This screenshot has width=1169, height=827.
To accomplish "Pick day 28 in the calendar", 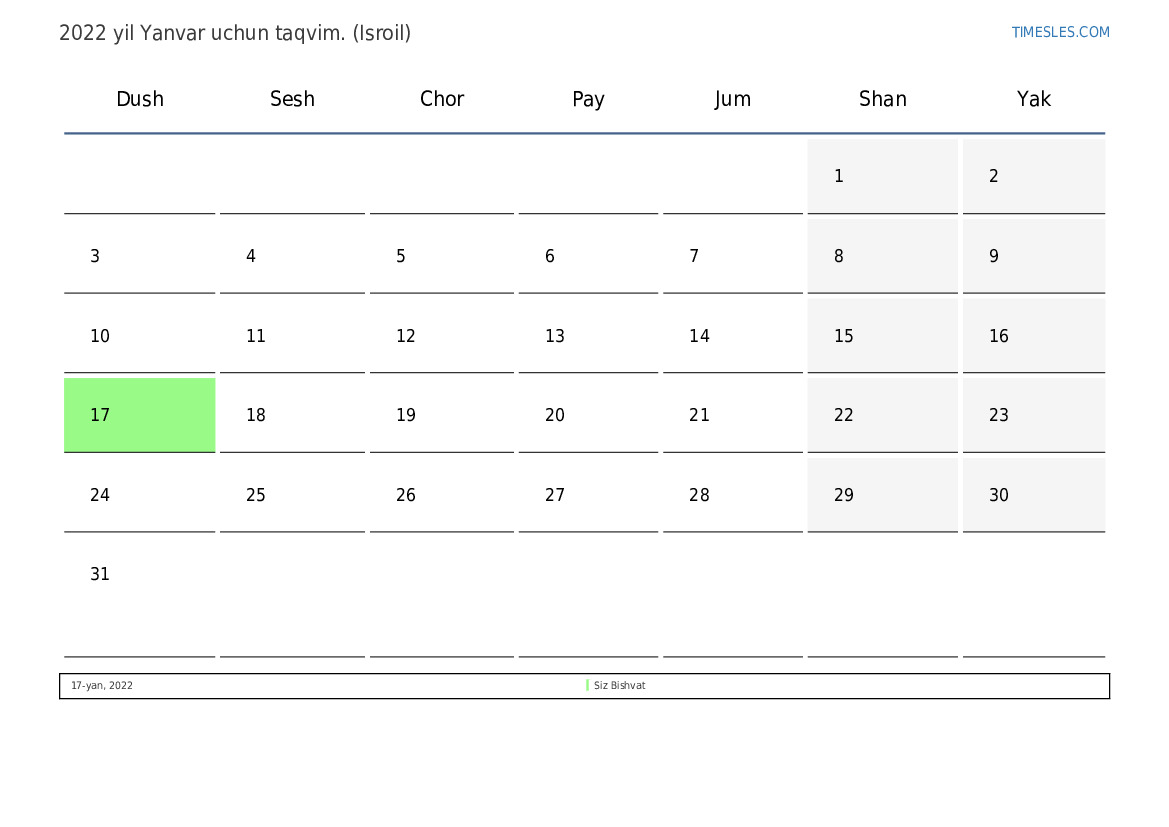I will pos(733,495).
